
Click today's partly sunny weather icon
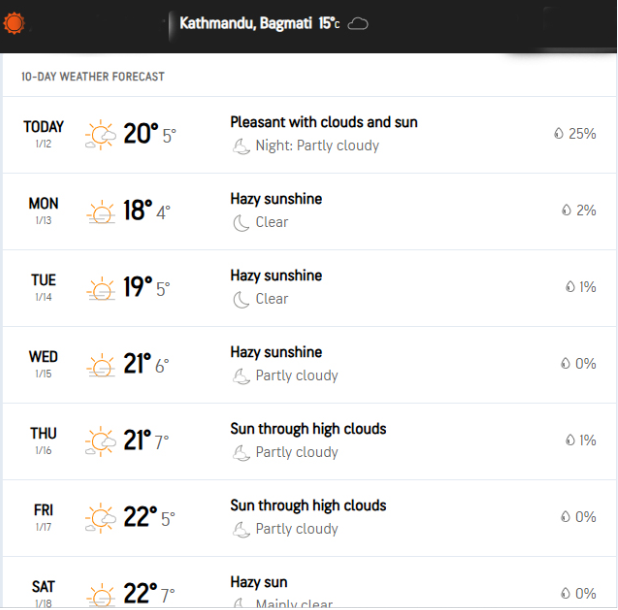point(101,134)
